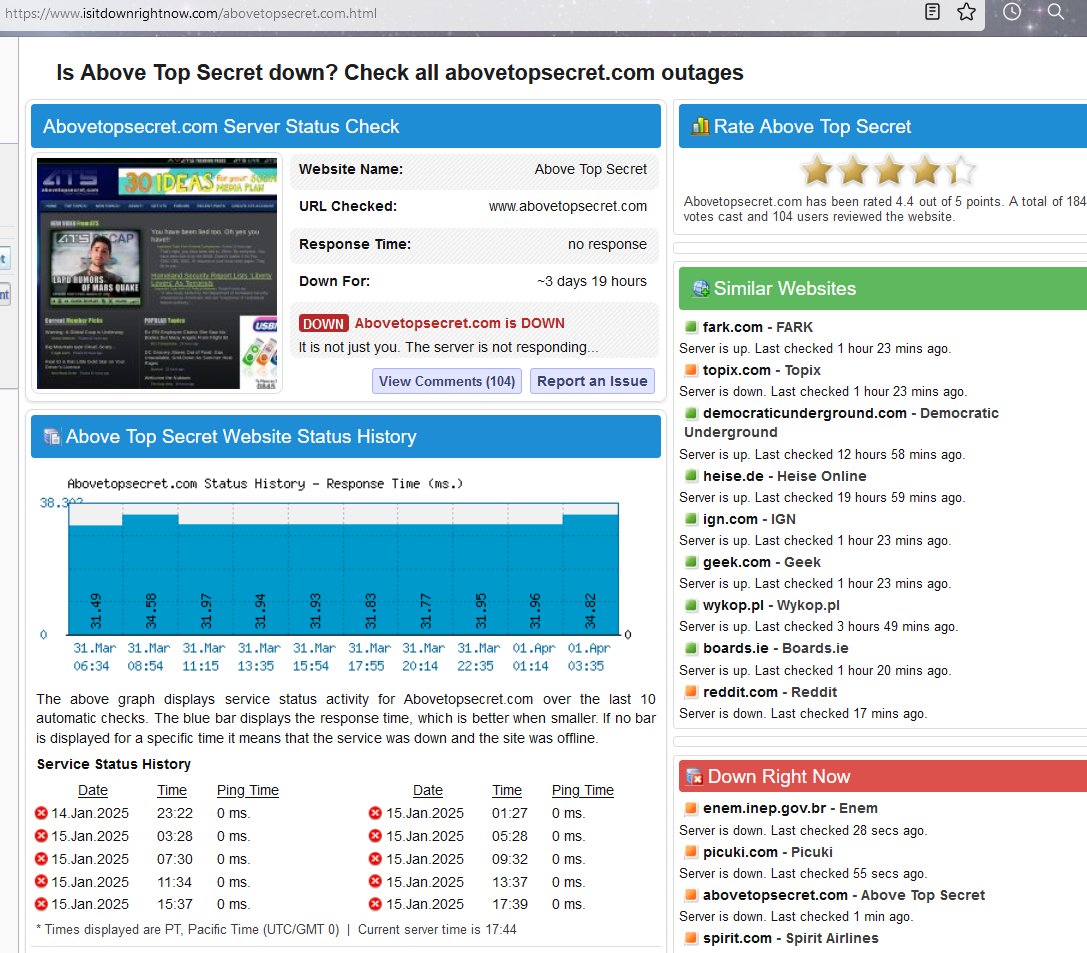
Task: Click the red DOWN status badge
Action: point(323,324)
